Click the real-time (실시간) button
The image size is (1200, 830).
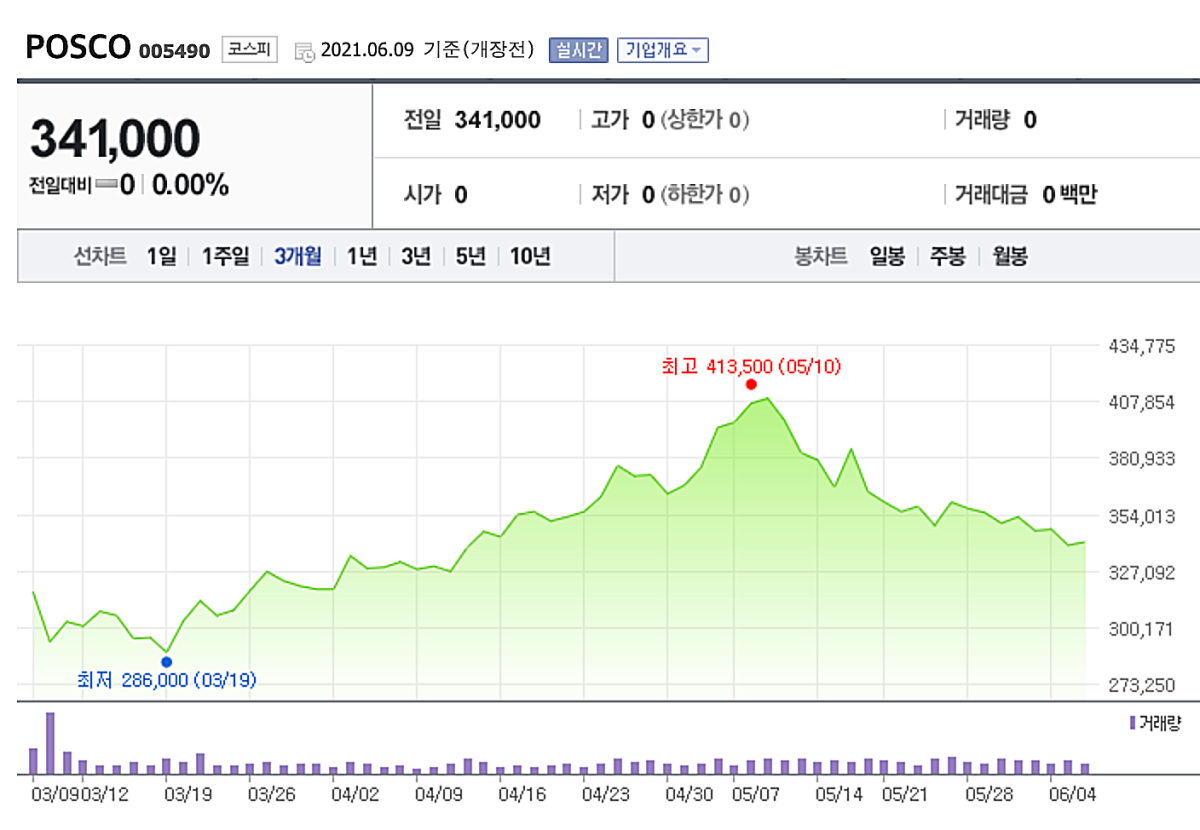point(578,49)
